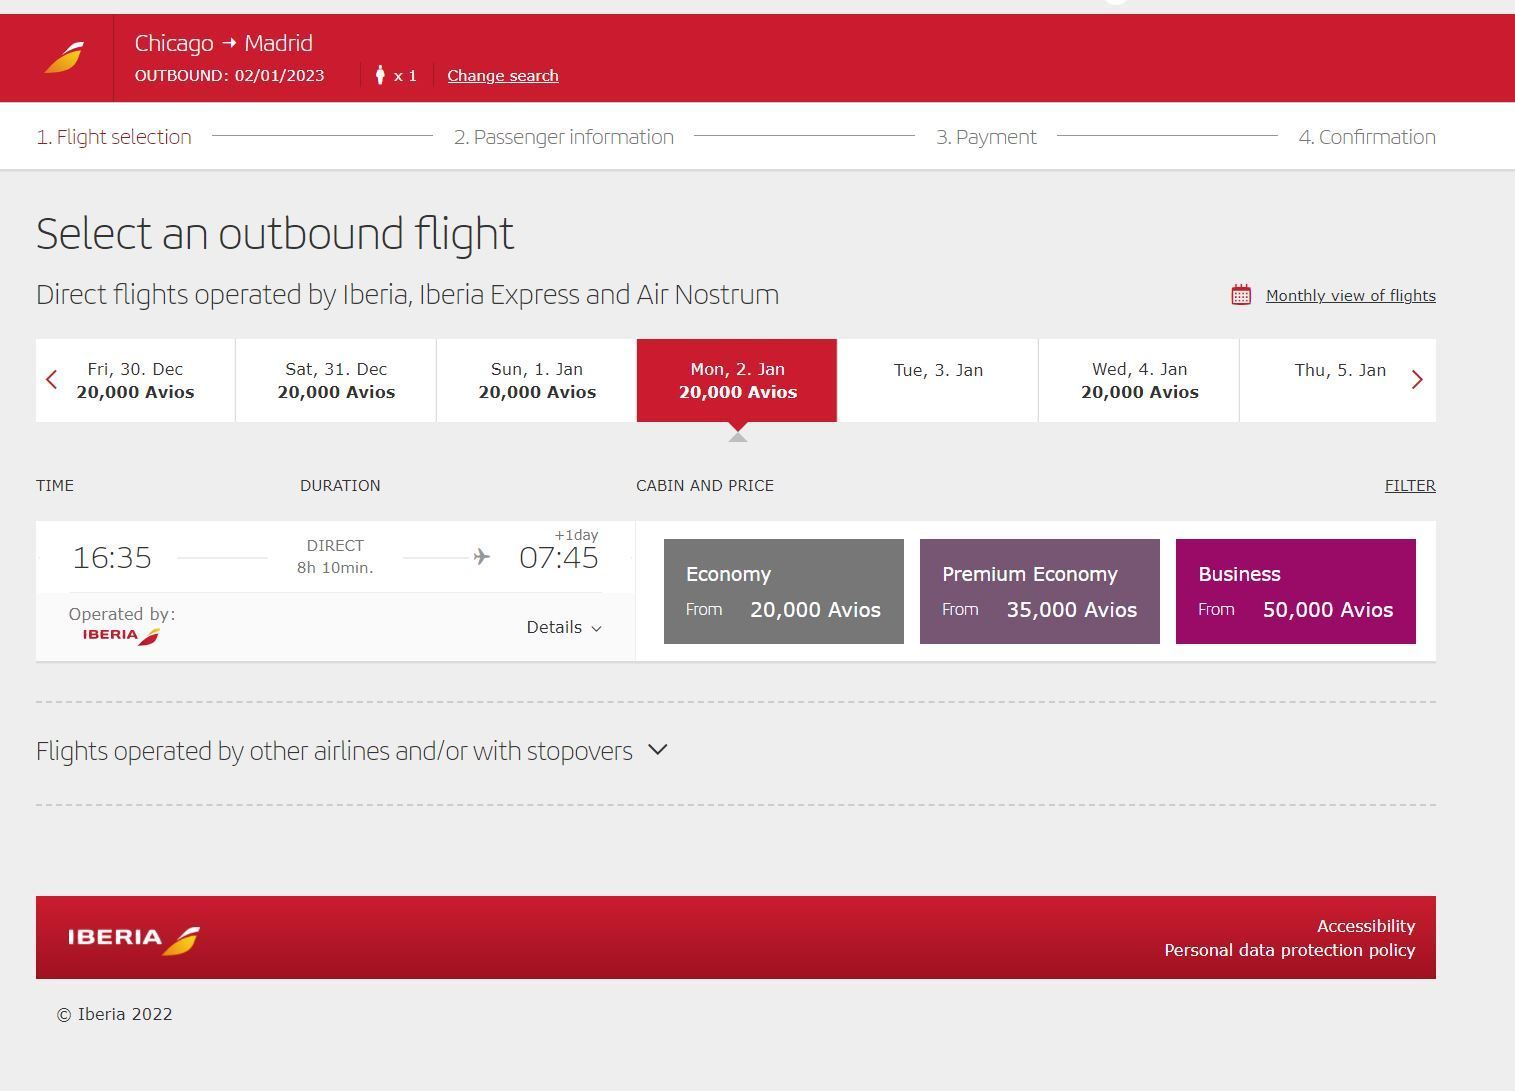Click the Iberia logo in the footer

point(134,939)
